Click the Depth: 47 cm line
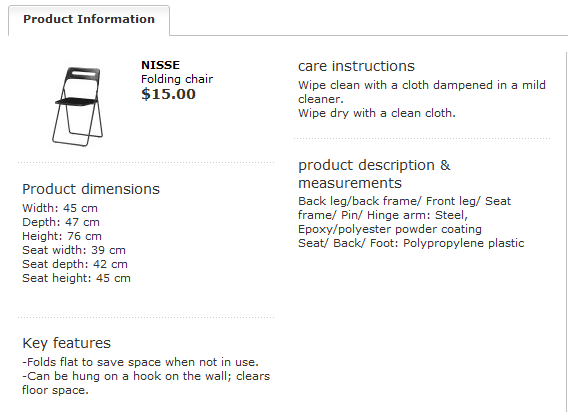The width and height of the screenshot is (568, 412). coord(61,222)
